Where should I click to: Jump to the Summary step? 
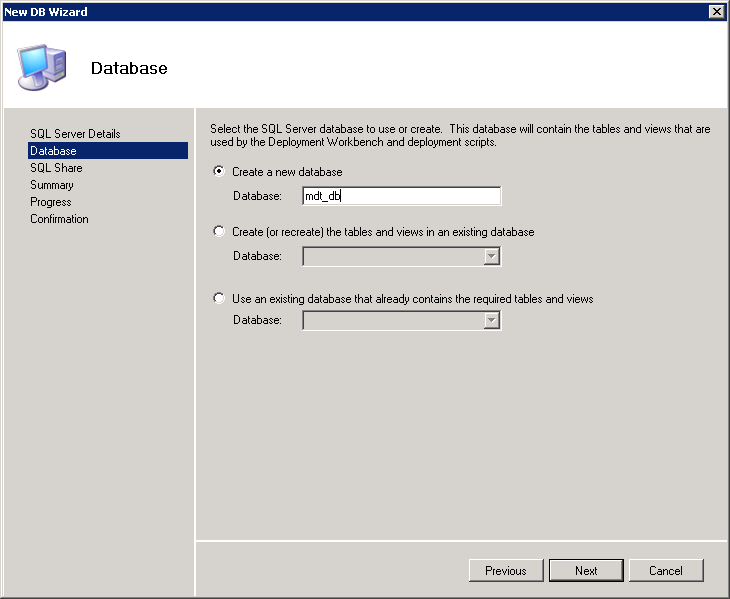tap(52, 185)
